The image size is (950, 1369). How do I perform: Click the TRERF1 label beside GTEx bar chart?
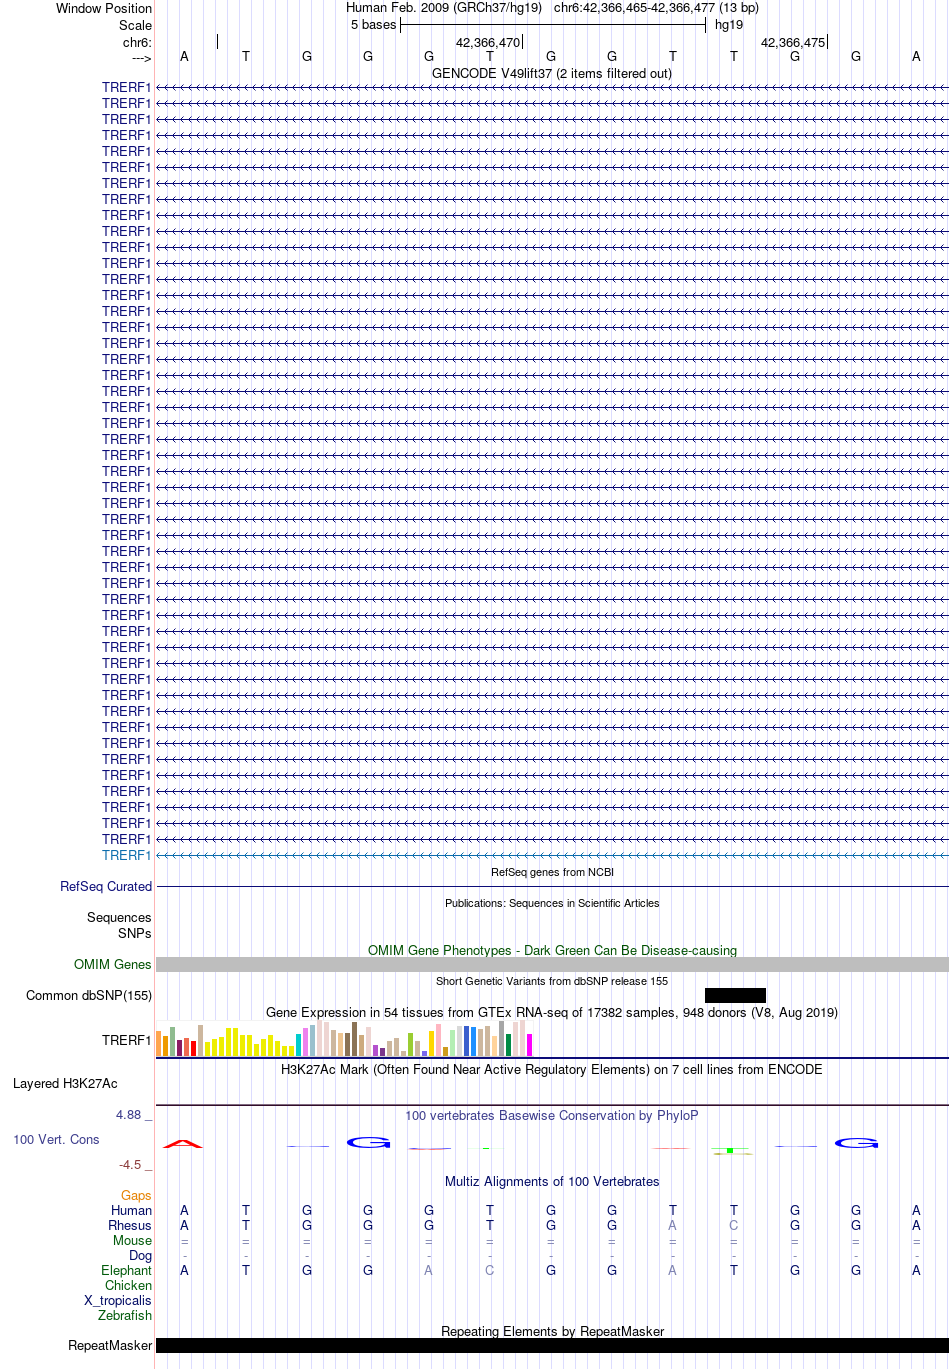127,1040
